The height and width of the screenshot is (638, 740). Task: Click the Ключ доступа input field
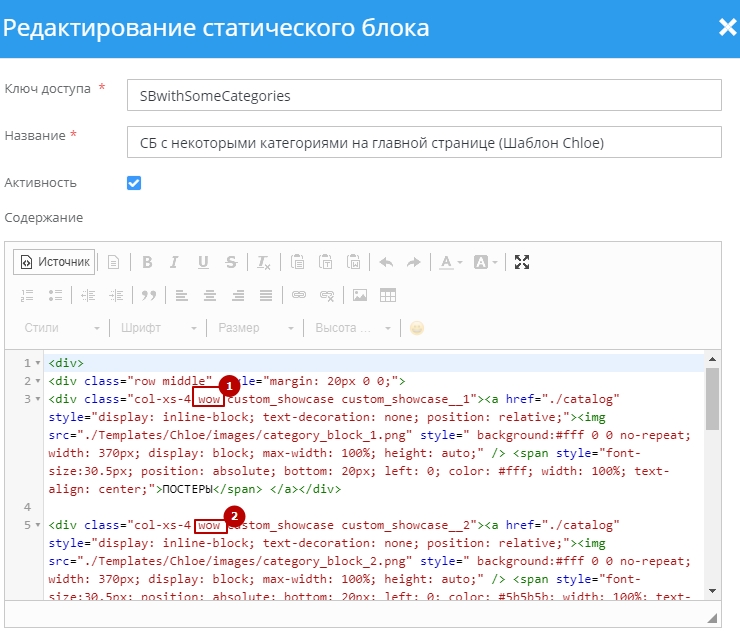424,96
